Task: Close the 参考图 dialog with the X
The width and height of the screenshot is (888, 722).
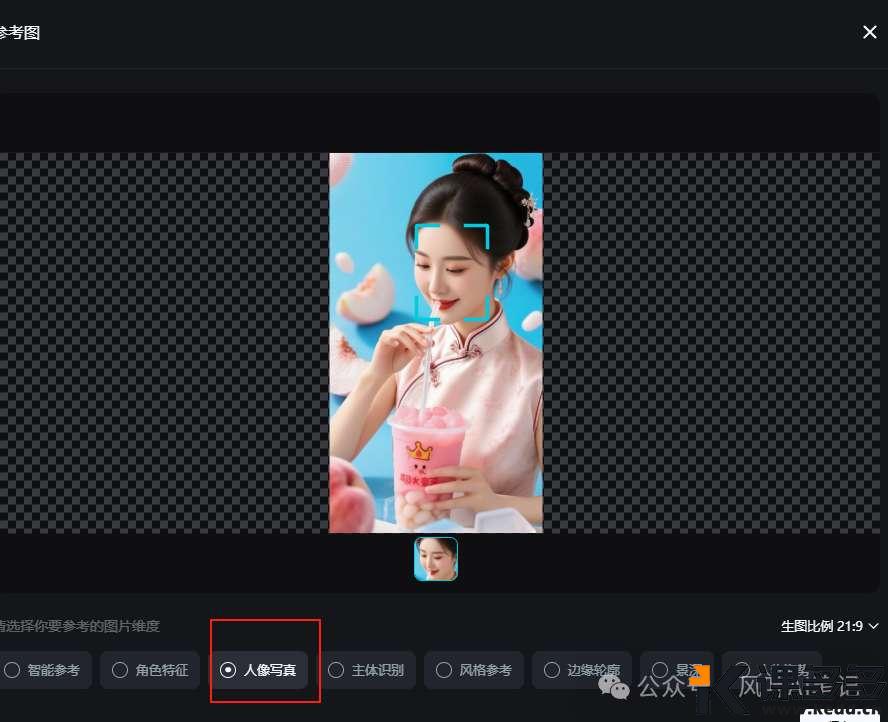Action: pos(869,32)
